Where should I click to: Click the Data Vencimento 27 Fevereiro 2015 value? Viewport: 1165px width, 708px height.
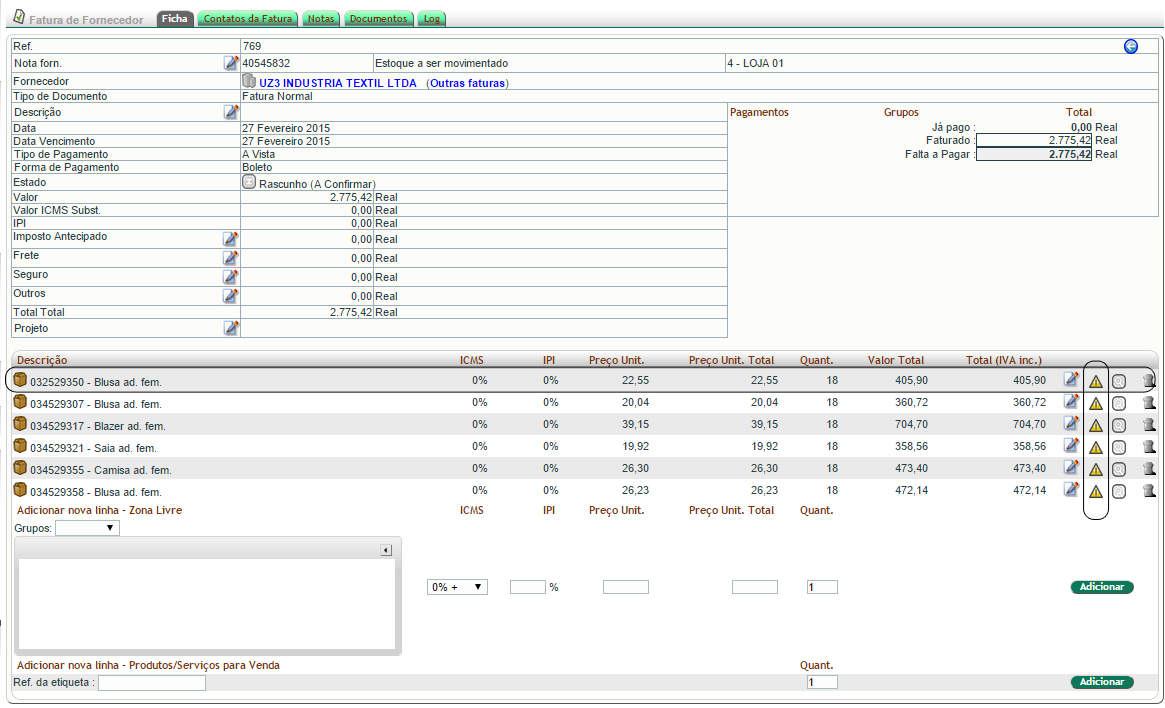[x=286, y=141]
